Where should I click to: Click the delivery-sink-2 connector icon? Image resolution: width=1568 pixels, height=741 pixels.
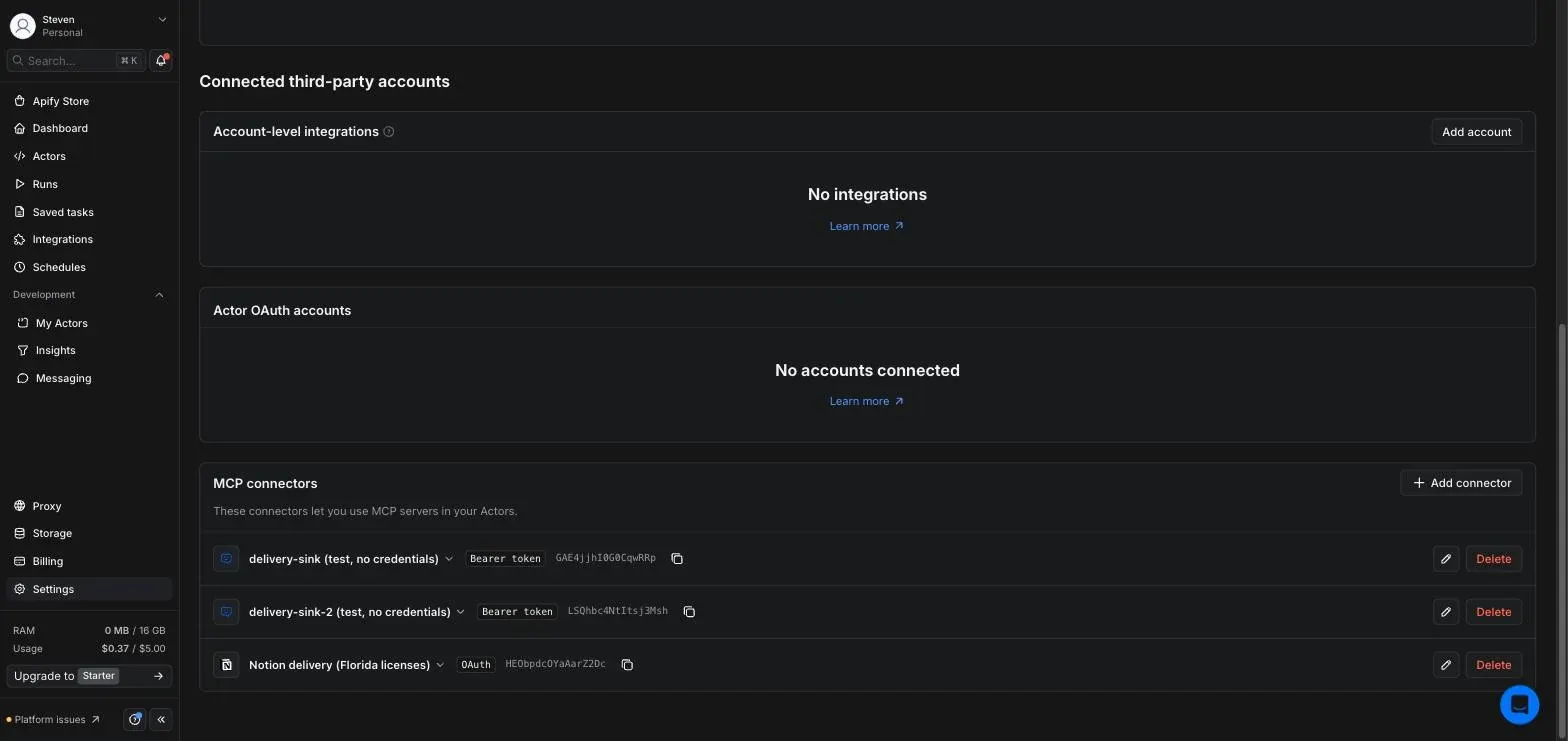pos(226,612)
